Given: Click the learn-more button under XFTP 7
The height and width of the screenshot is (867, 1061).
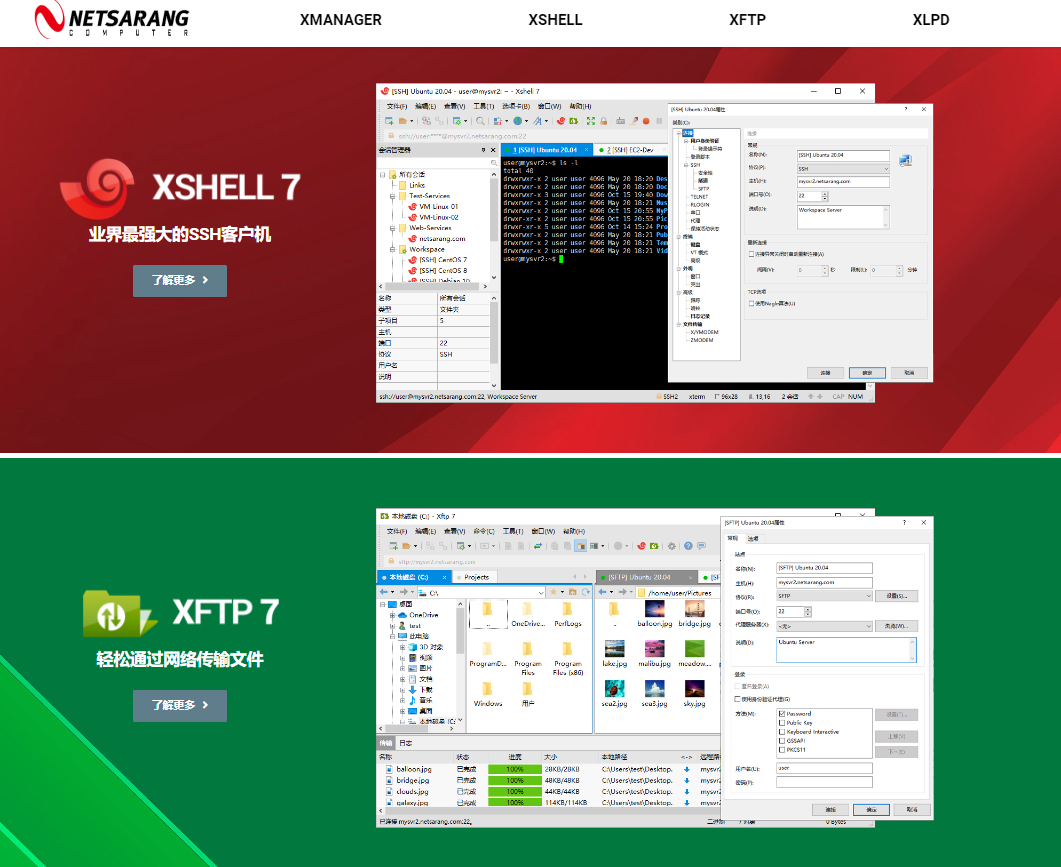Looking at the screenshot, I should (x=179, y=705).
